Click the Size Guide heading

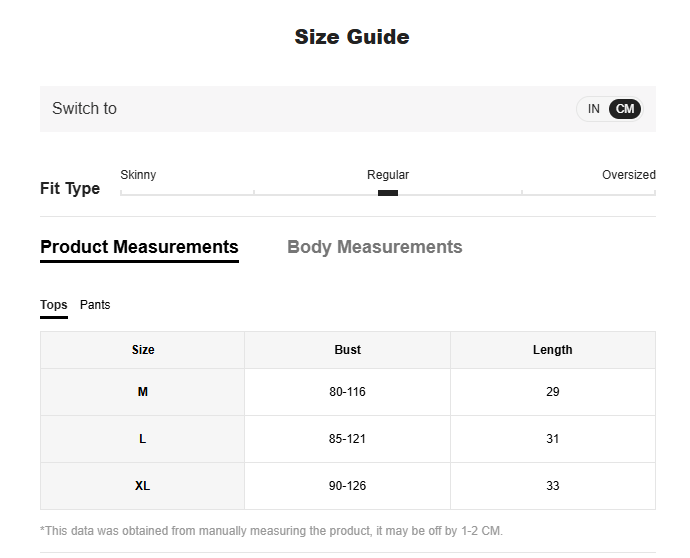tap(351, 37)
